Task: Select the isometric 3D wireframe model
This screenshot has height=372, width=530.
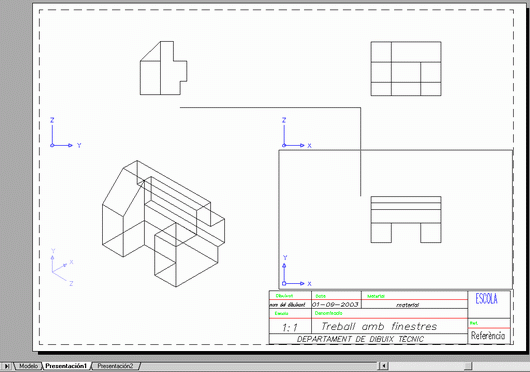Action: pos(163,224)
